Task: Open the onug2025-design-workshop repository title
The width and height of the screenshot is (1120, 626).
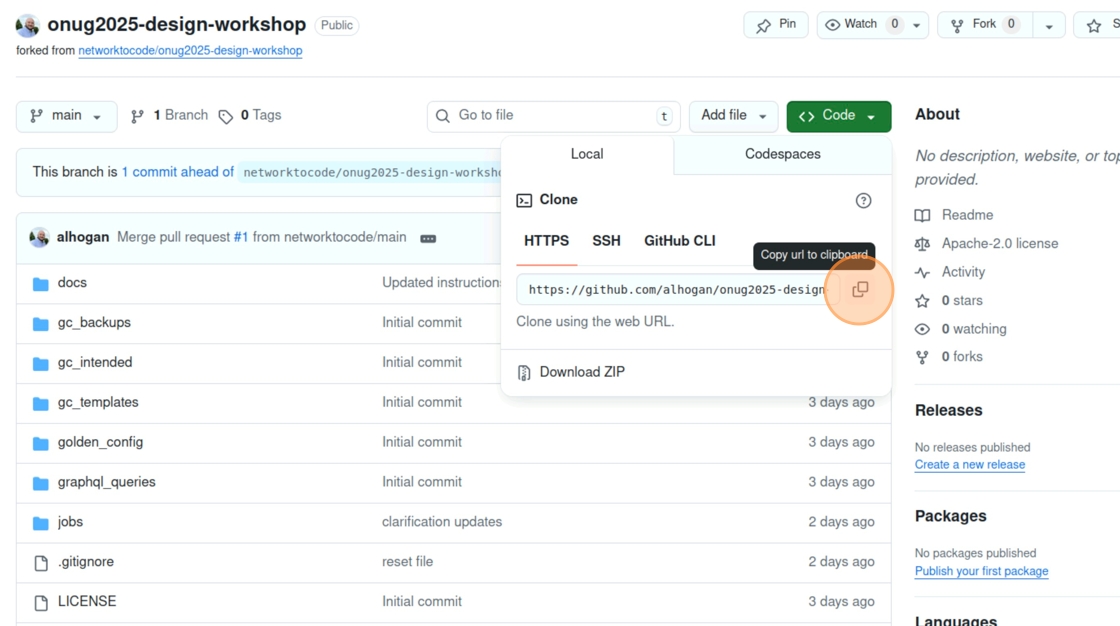Action: tap(176, 24)
